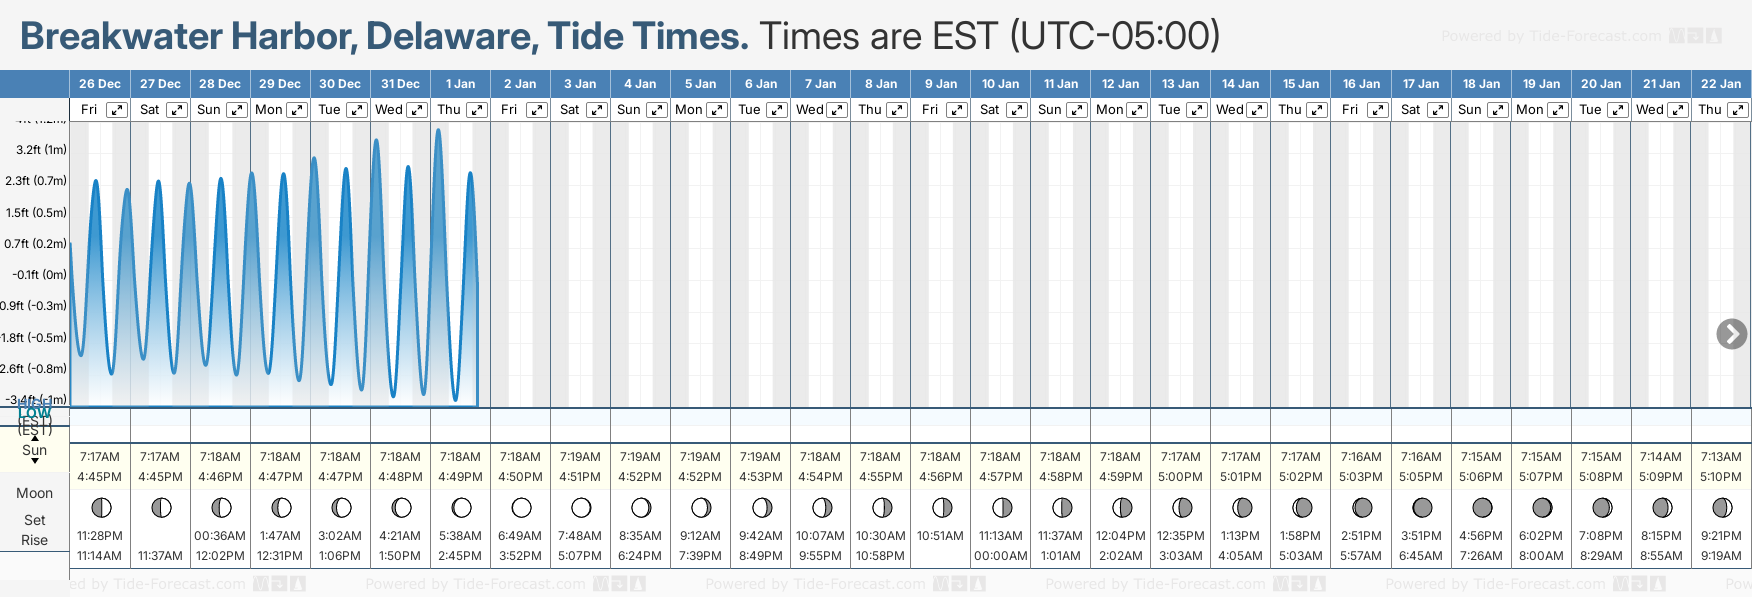Expand the Thu 22 Jan day view

1737,110
